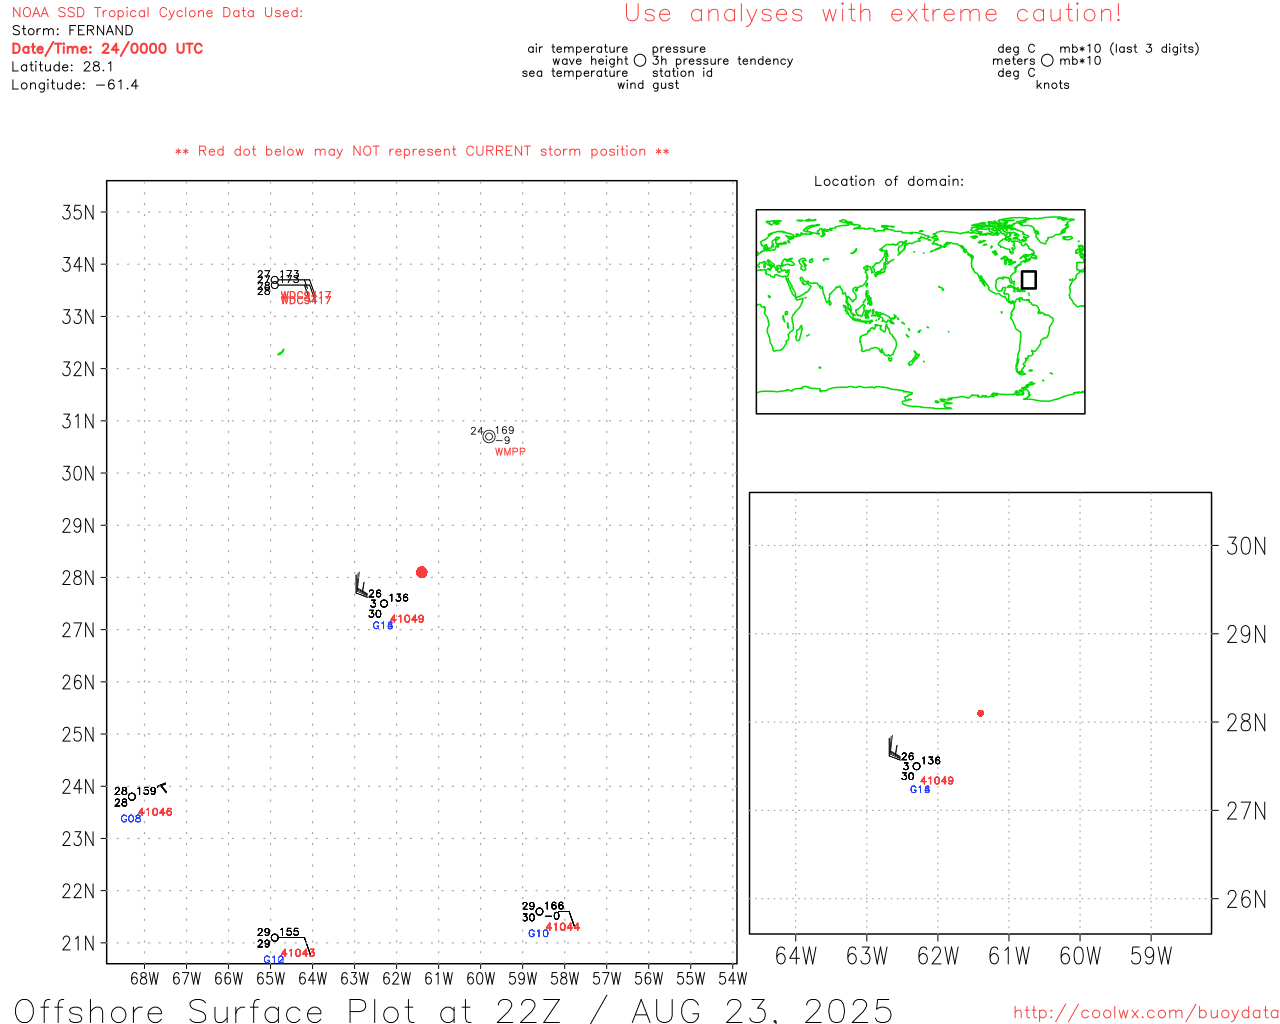Click the small green island near 32N on main map

(x=281, y=351)
